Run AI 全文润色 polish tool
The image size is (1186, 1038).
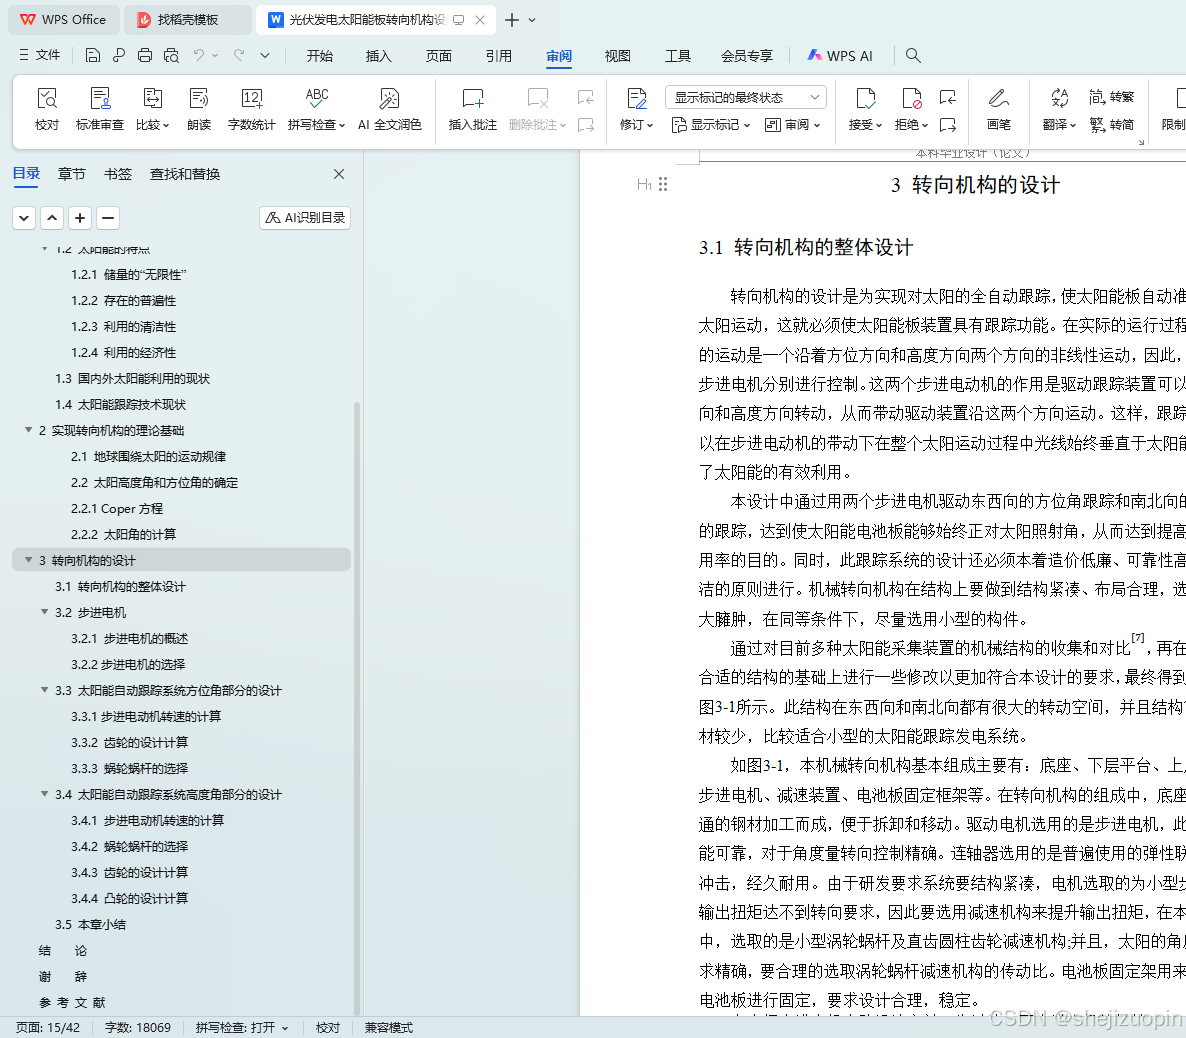(x=390, y=110)
